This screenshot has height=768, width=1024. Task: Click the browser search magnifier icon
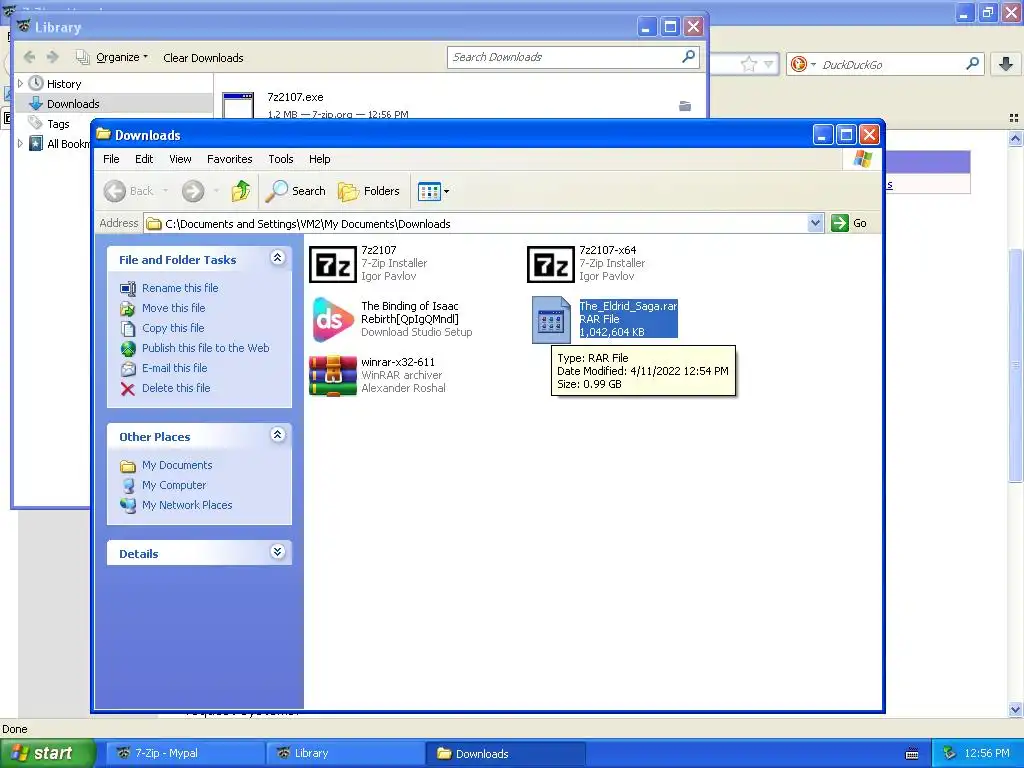972,63
